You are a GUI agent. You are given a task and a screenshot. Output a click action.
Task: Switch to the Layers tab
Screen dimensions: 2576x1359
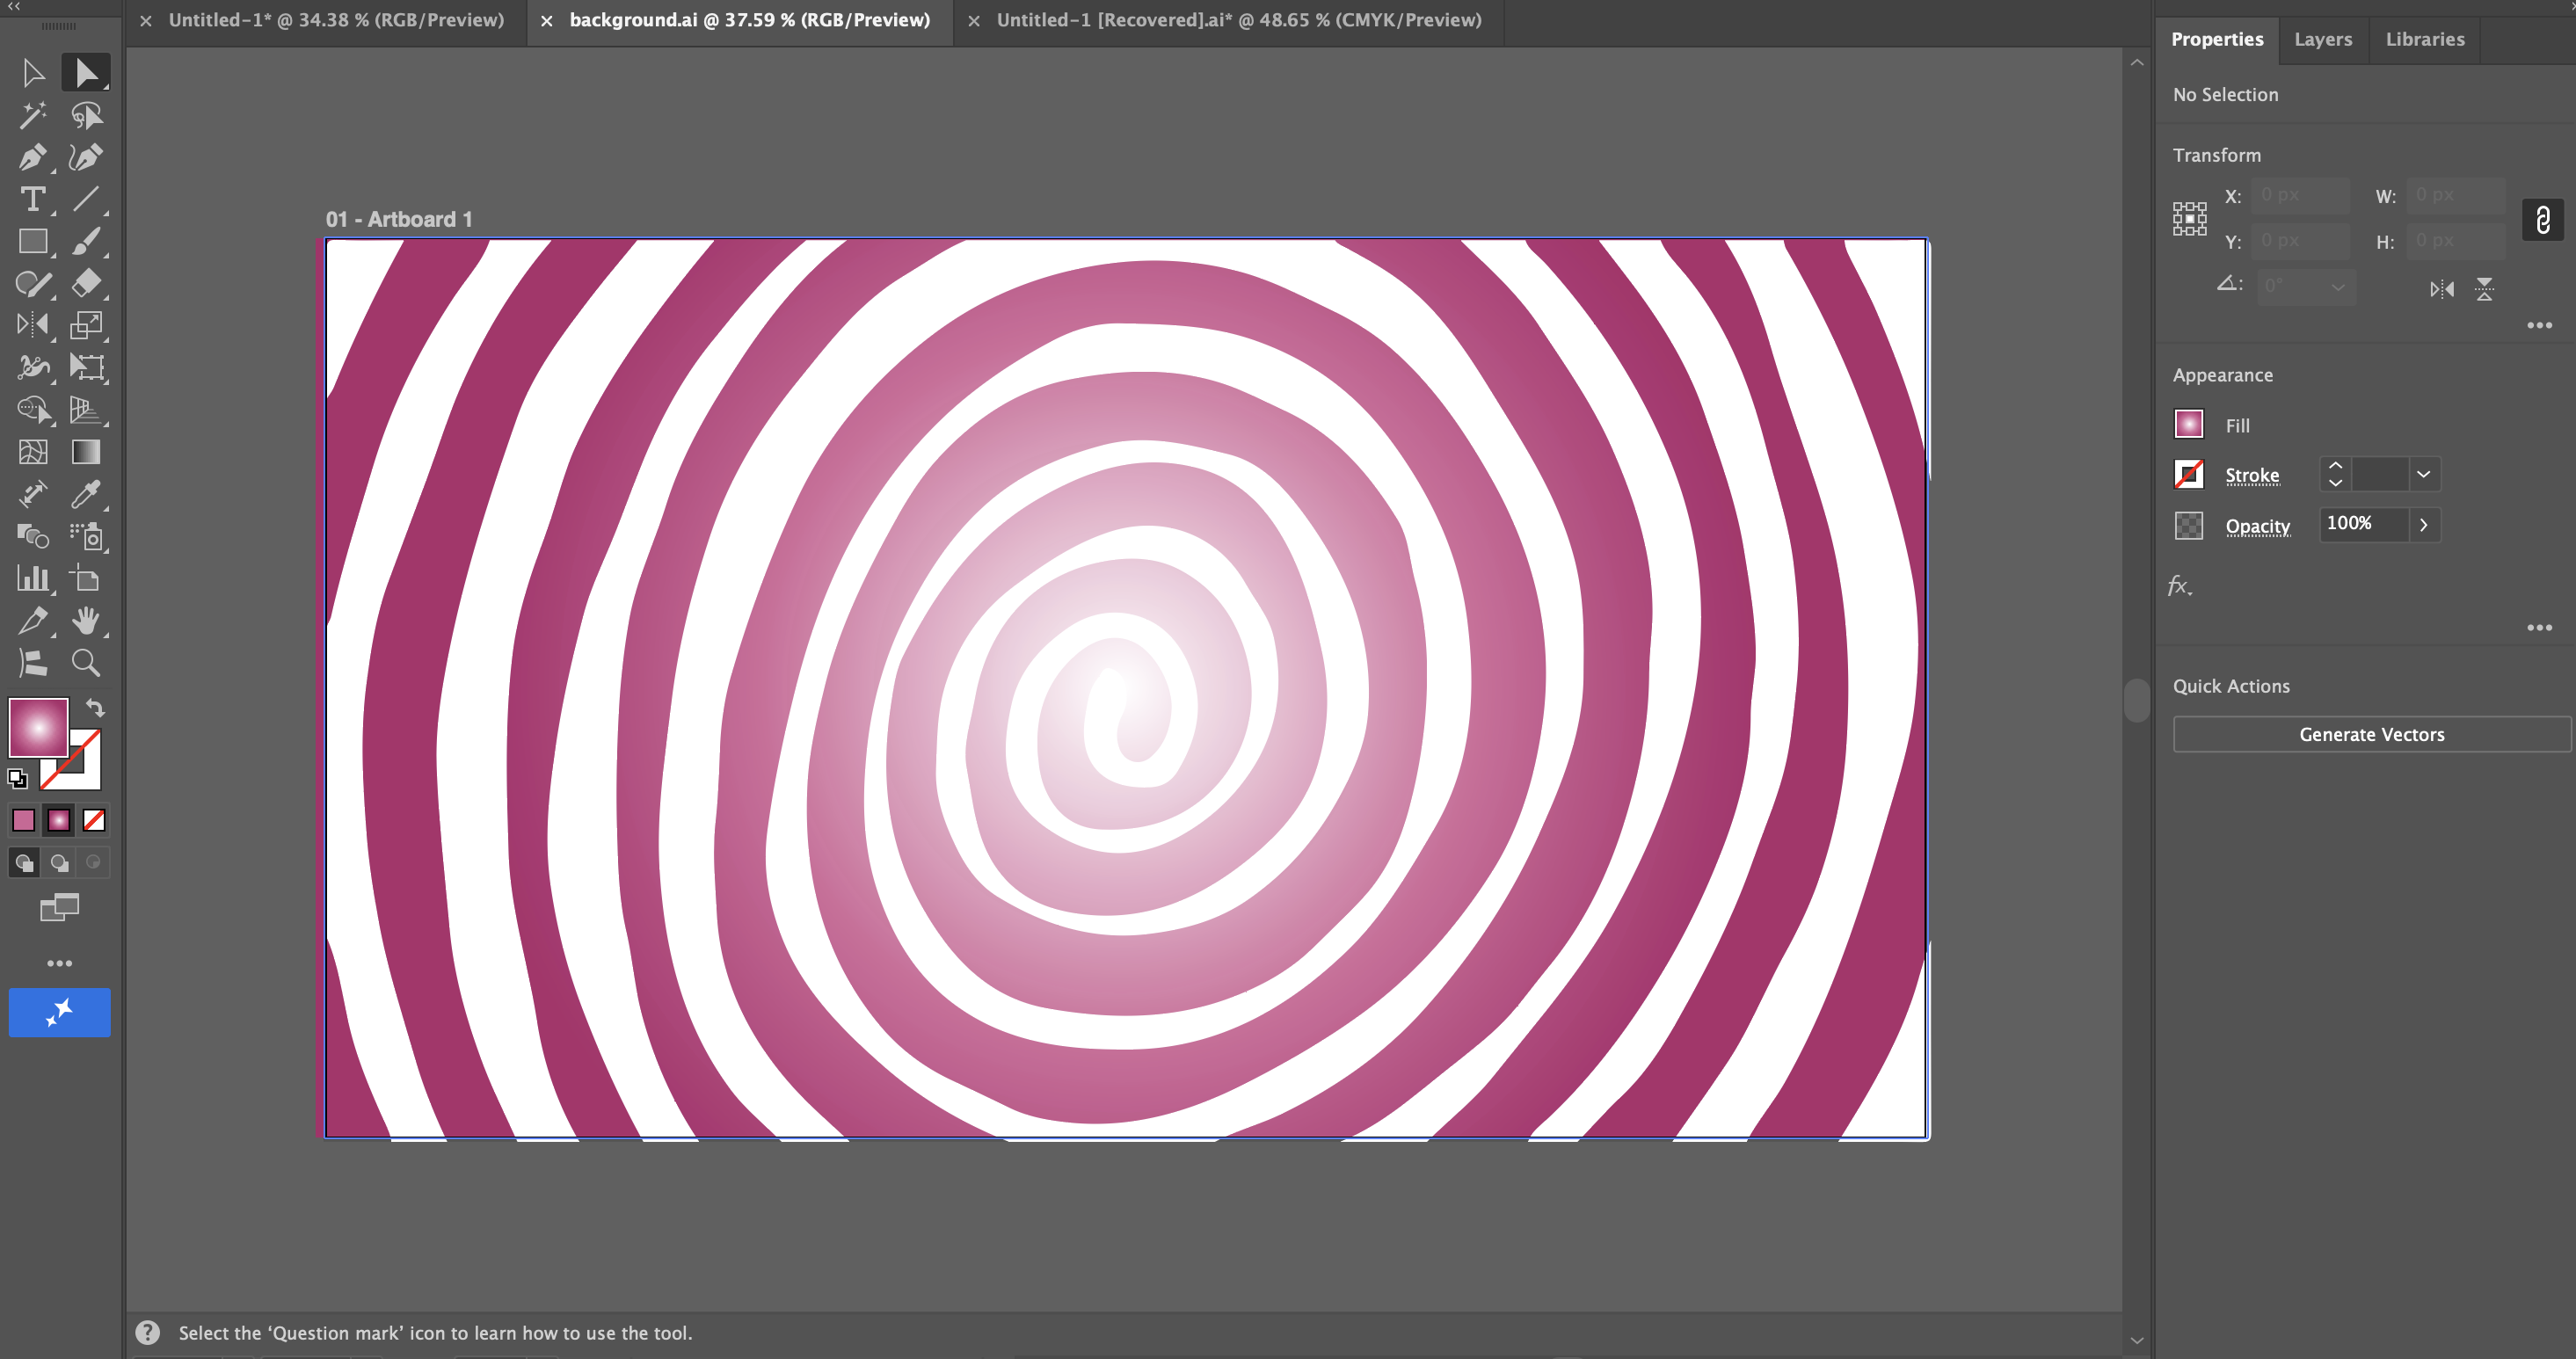(2322, 39)
